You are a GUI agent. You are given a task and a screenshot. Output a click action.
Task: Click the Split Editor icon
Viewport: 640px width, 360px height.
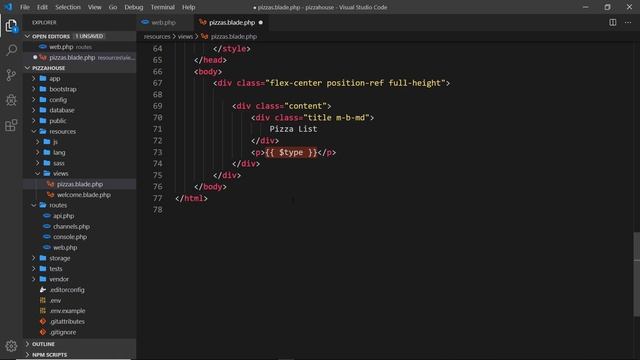point(613,22)
